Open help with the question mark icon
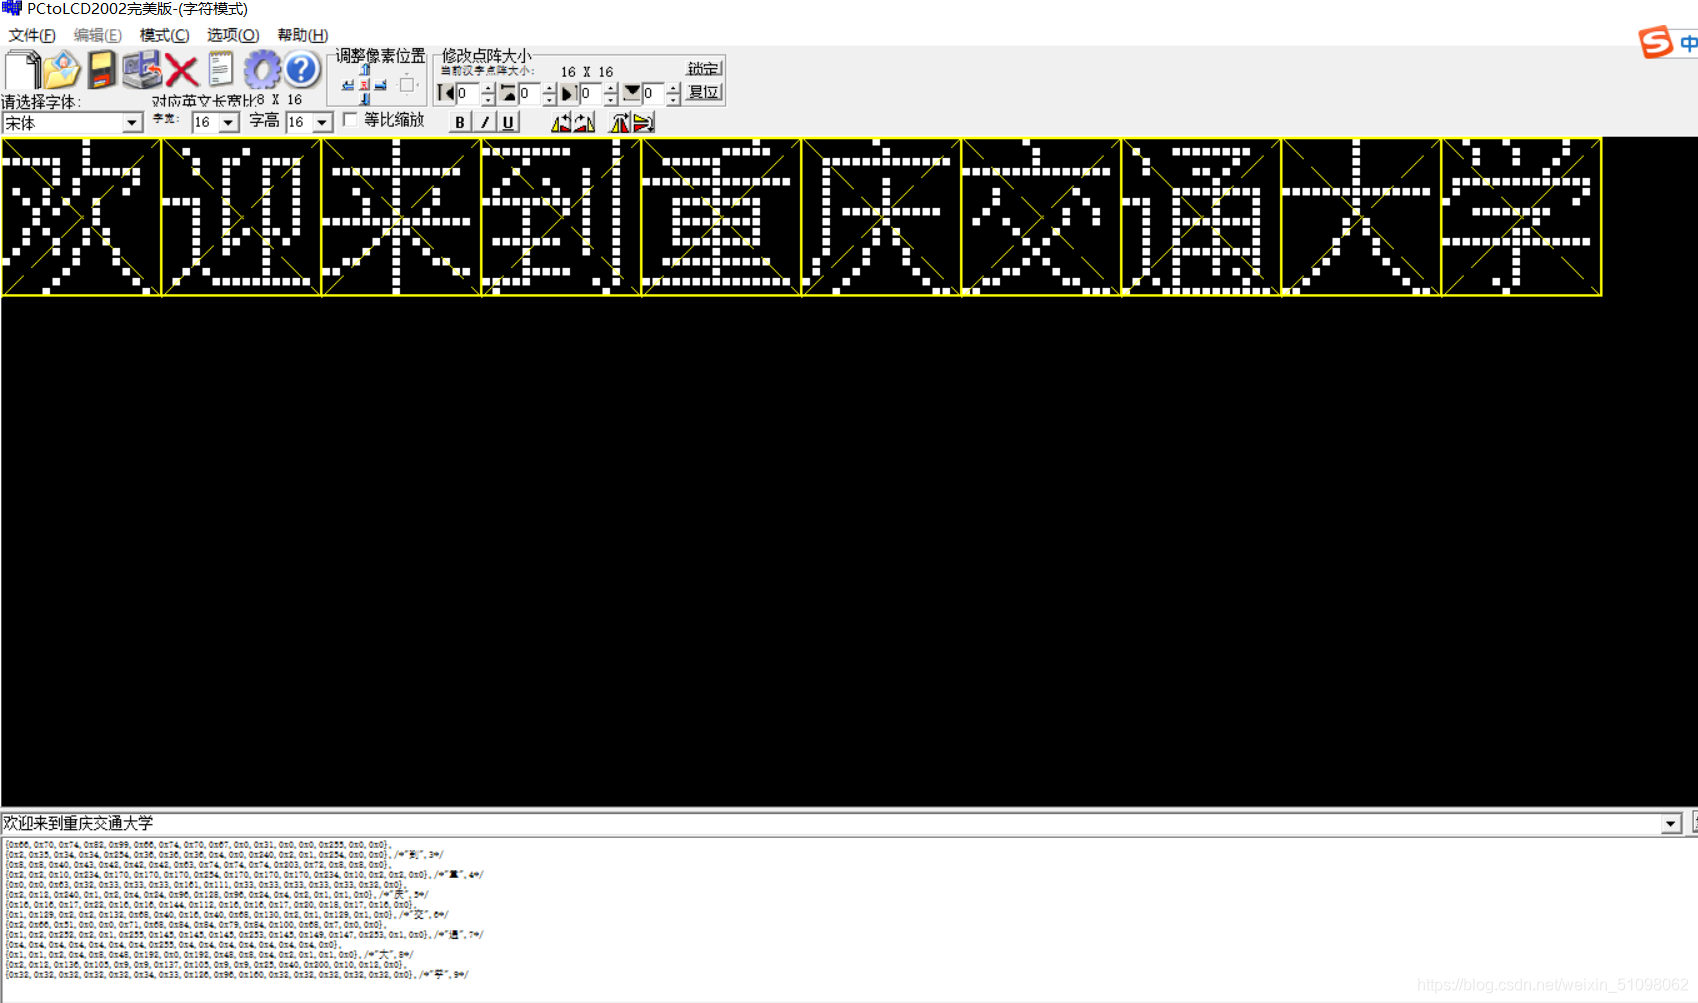 coord(301,70)
